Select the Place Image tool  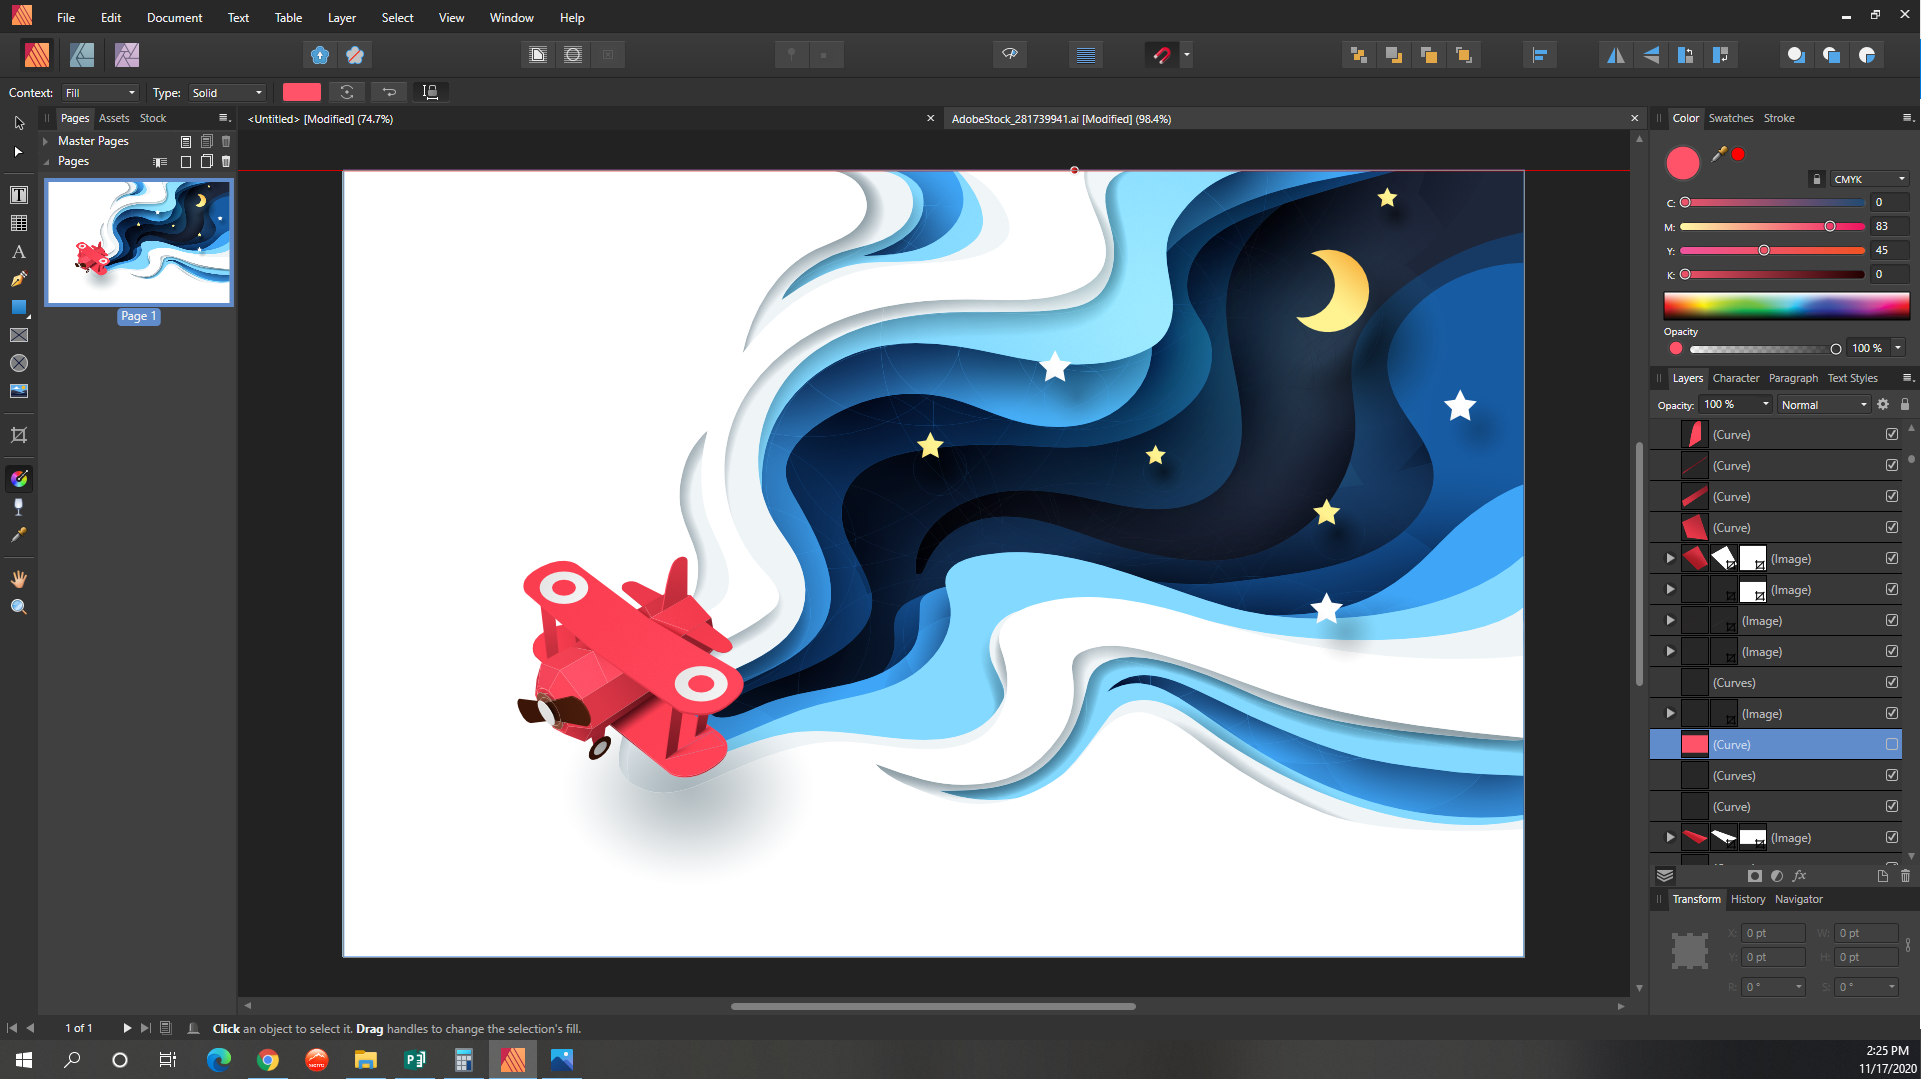click(19, 391)
